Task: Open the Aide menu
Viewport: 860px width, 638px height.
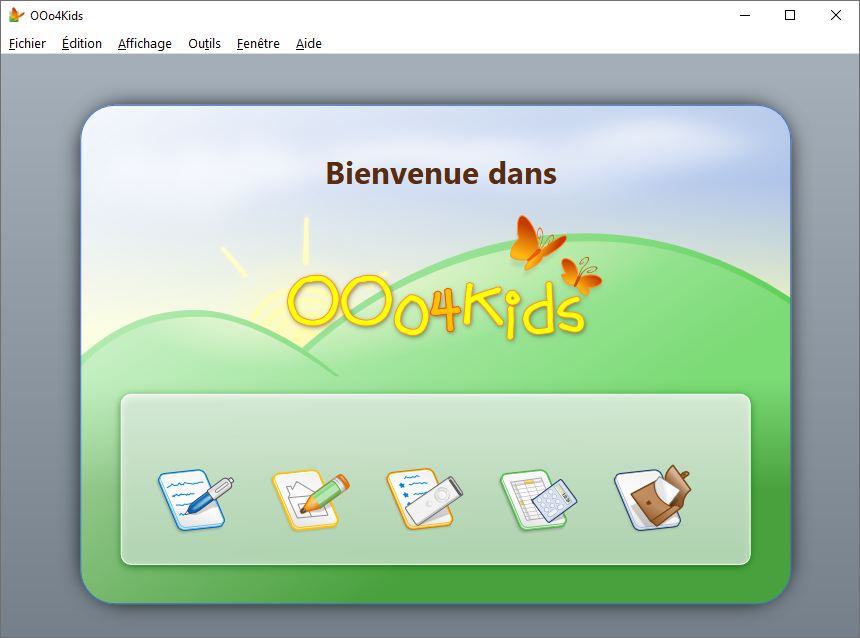Action: tap(309, 43)
